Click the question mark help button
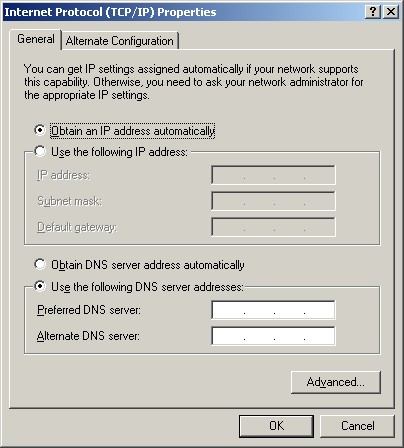This screenshot has width=404, height=448. click(x=373, y=12)
